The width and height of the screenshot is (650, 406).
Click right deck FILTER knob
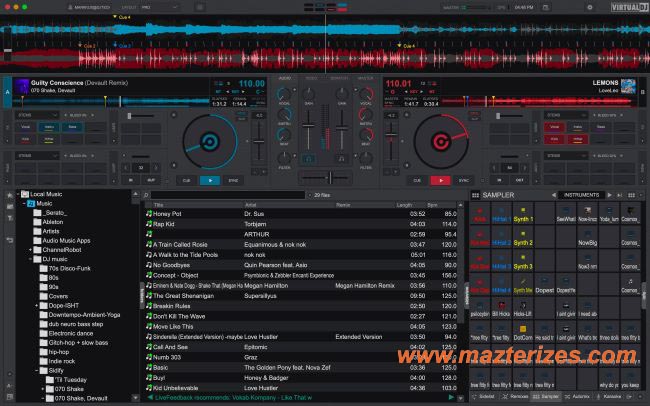click(366, 158)
